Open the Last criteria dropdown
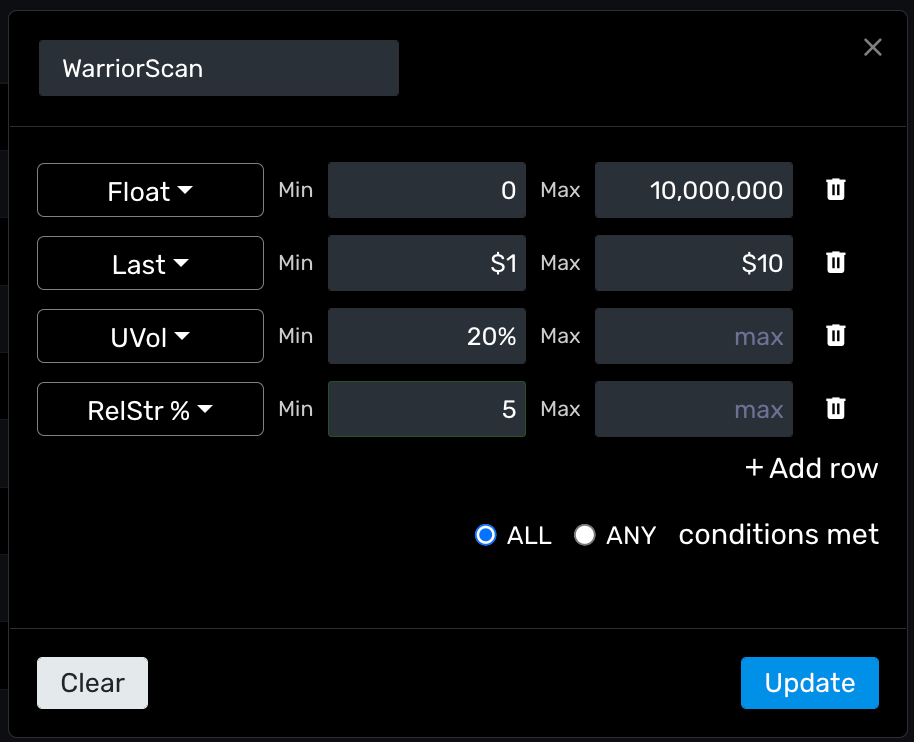Image resolution: width=914 pixels, height=742 pixels. pyautogui.click(x=150, y=263)
